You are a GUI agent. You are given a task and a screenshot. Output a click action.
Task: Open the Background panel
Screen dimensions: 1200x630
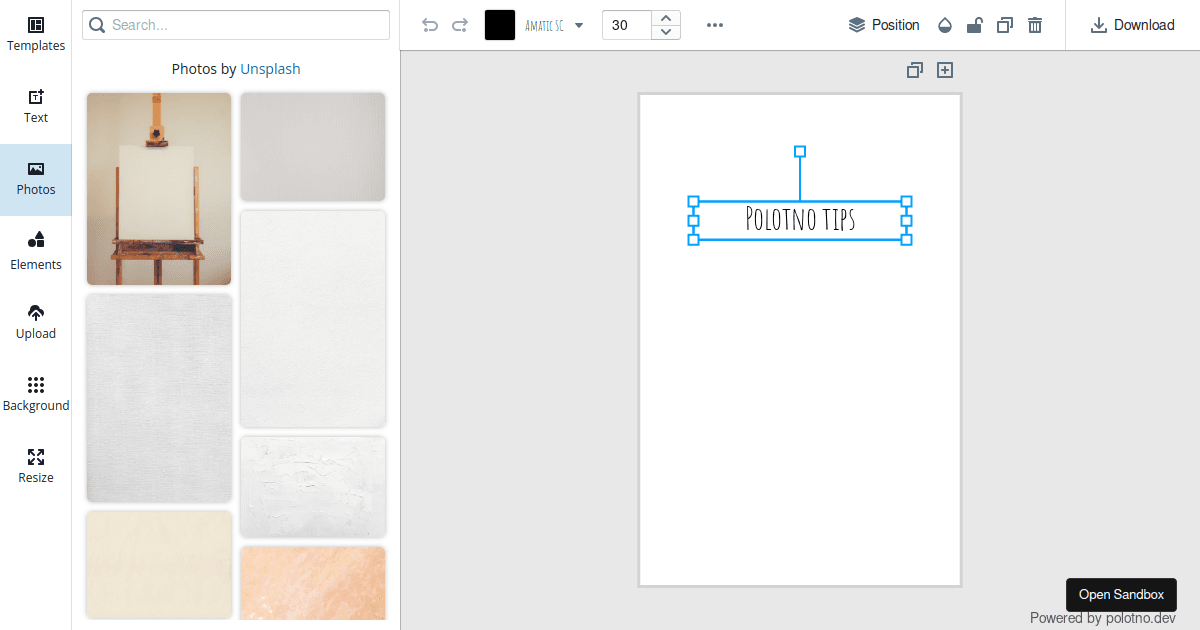pyautogui.click(x=36, y=392)
